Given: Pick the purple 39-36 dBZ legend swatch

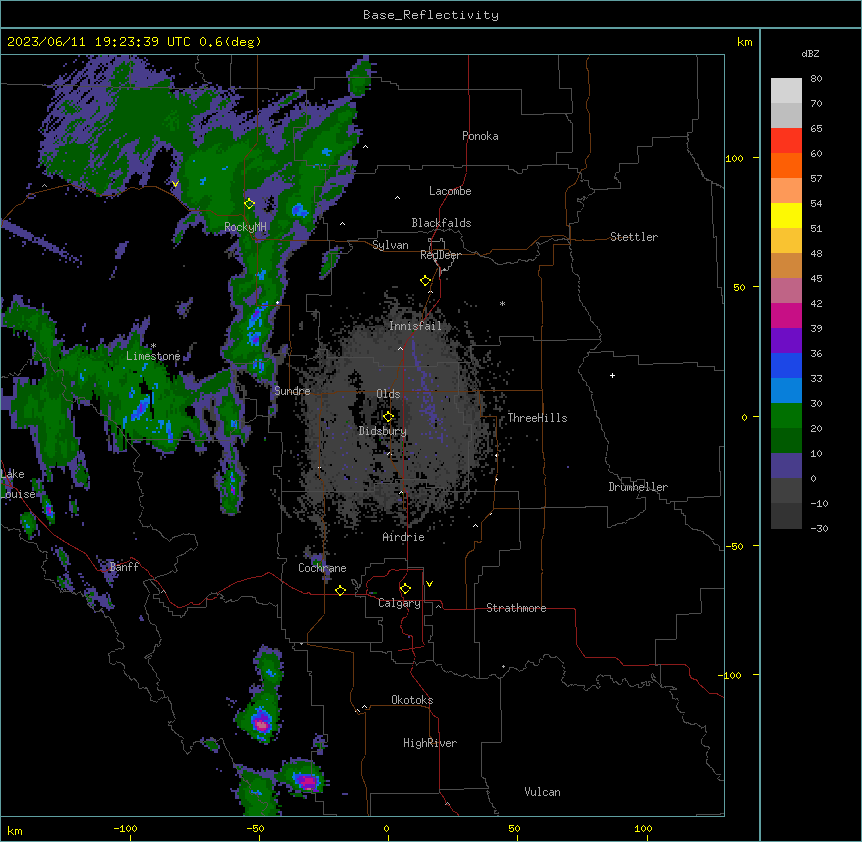Looking at the screenshot, I should tap(786, 341).
